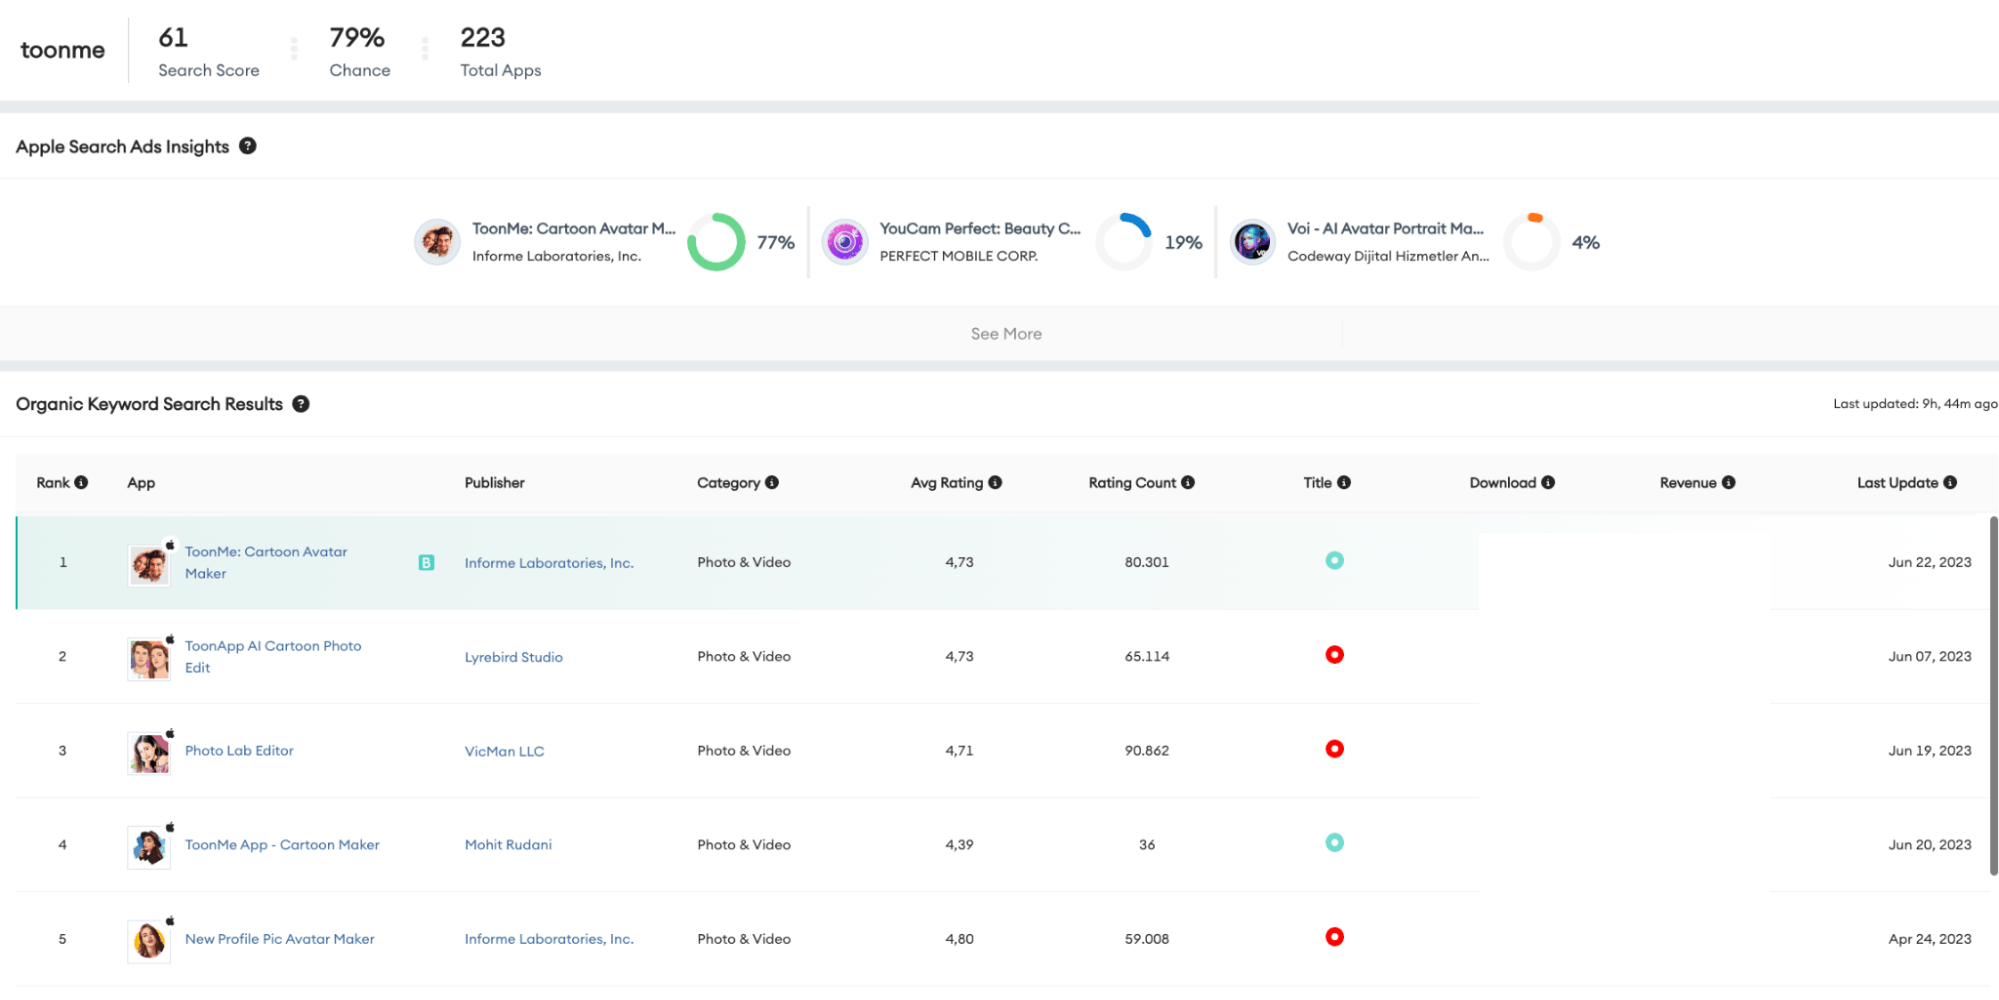Open the Organic Keyword Search Results help icon

[301, 404]
